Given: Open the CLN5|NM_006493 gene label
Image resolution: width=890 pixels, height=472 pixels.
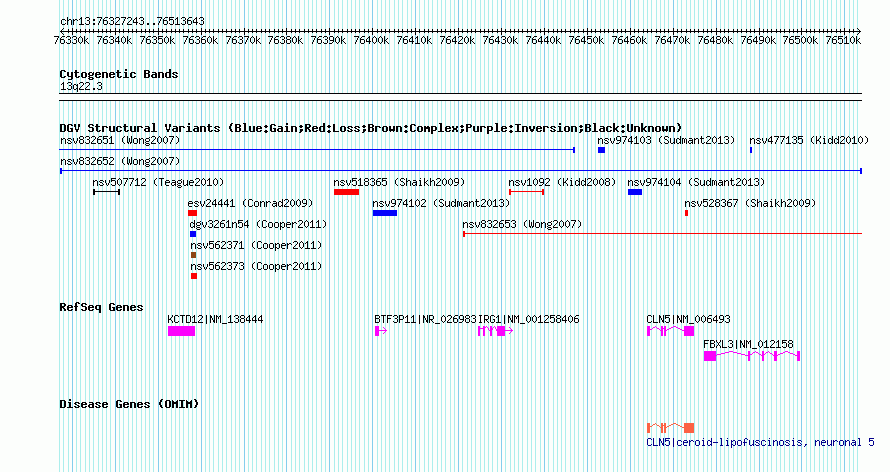Looking at the screenshot, I should 689,319.
